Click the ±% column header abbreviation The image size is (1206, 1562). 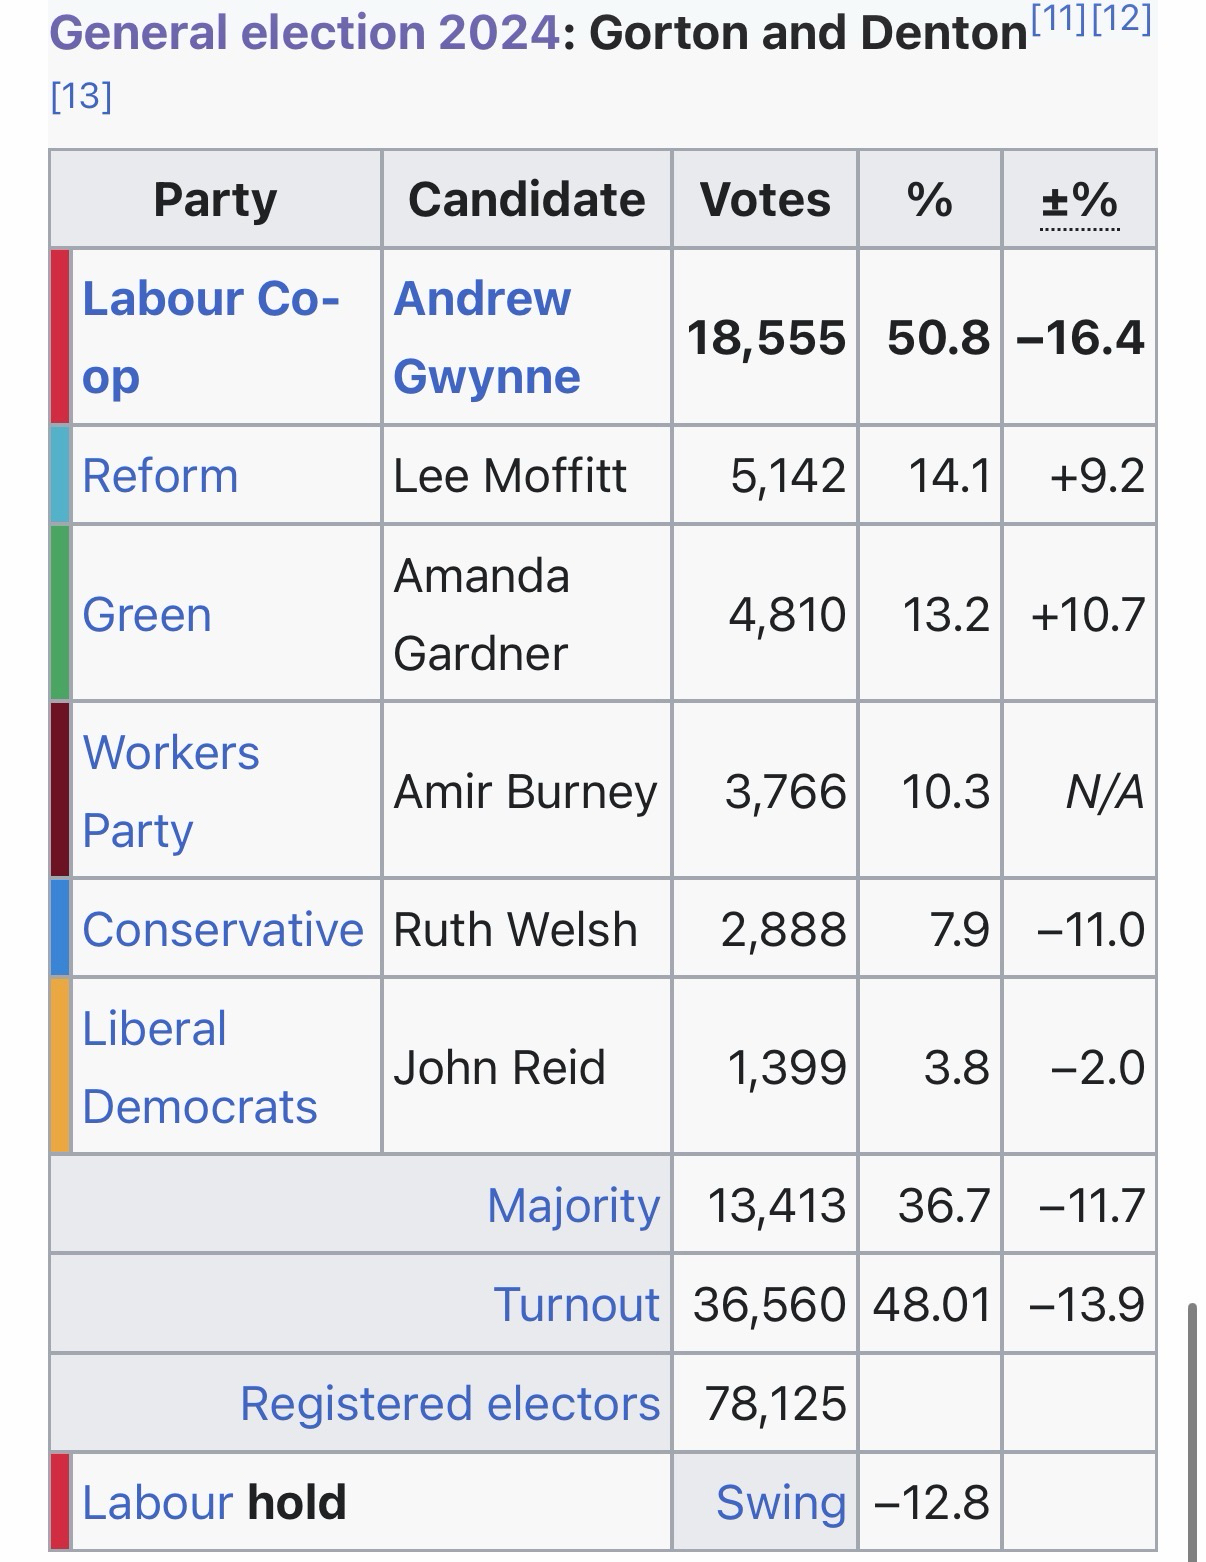tap(1079, 201)
